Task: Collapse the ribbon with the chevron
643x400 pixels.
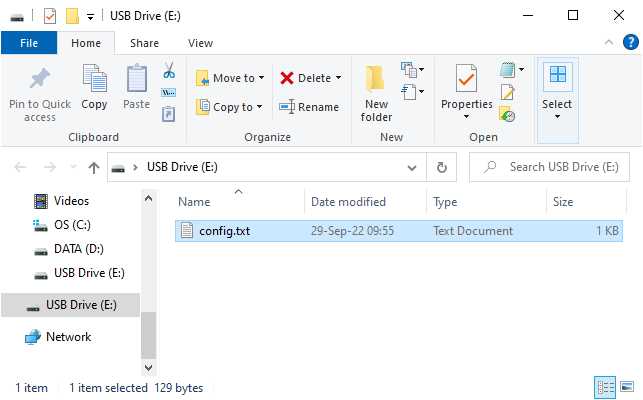Action: [609, 42]
